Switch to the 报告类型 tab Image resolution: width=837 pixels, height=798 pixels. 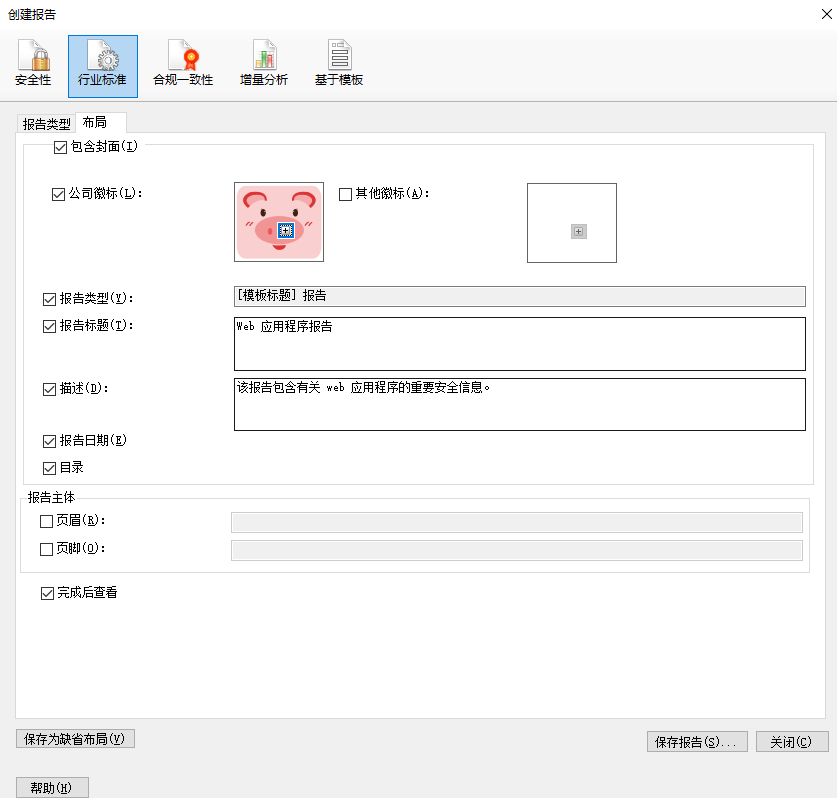click(x=46, y=124)
